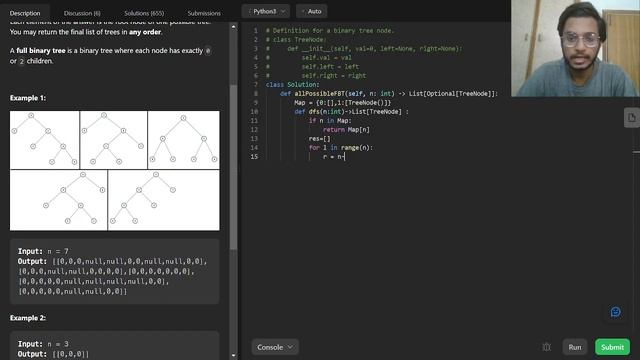Open the Description tab

click(25, 13)
